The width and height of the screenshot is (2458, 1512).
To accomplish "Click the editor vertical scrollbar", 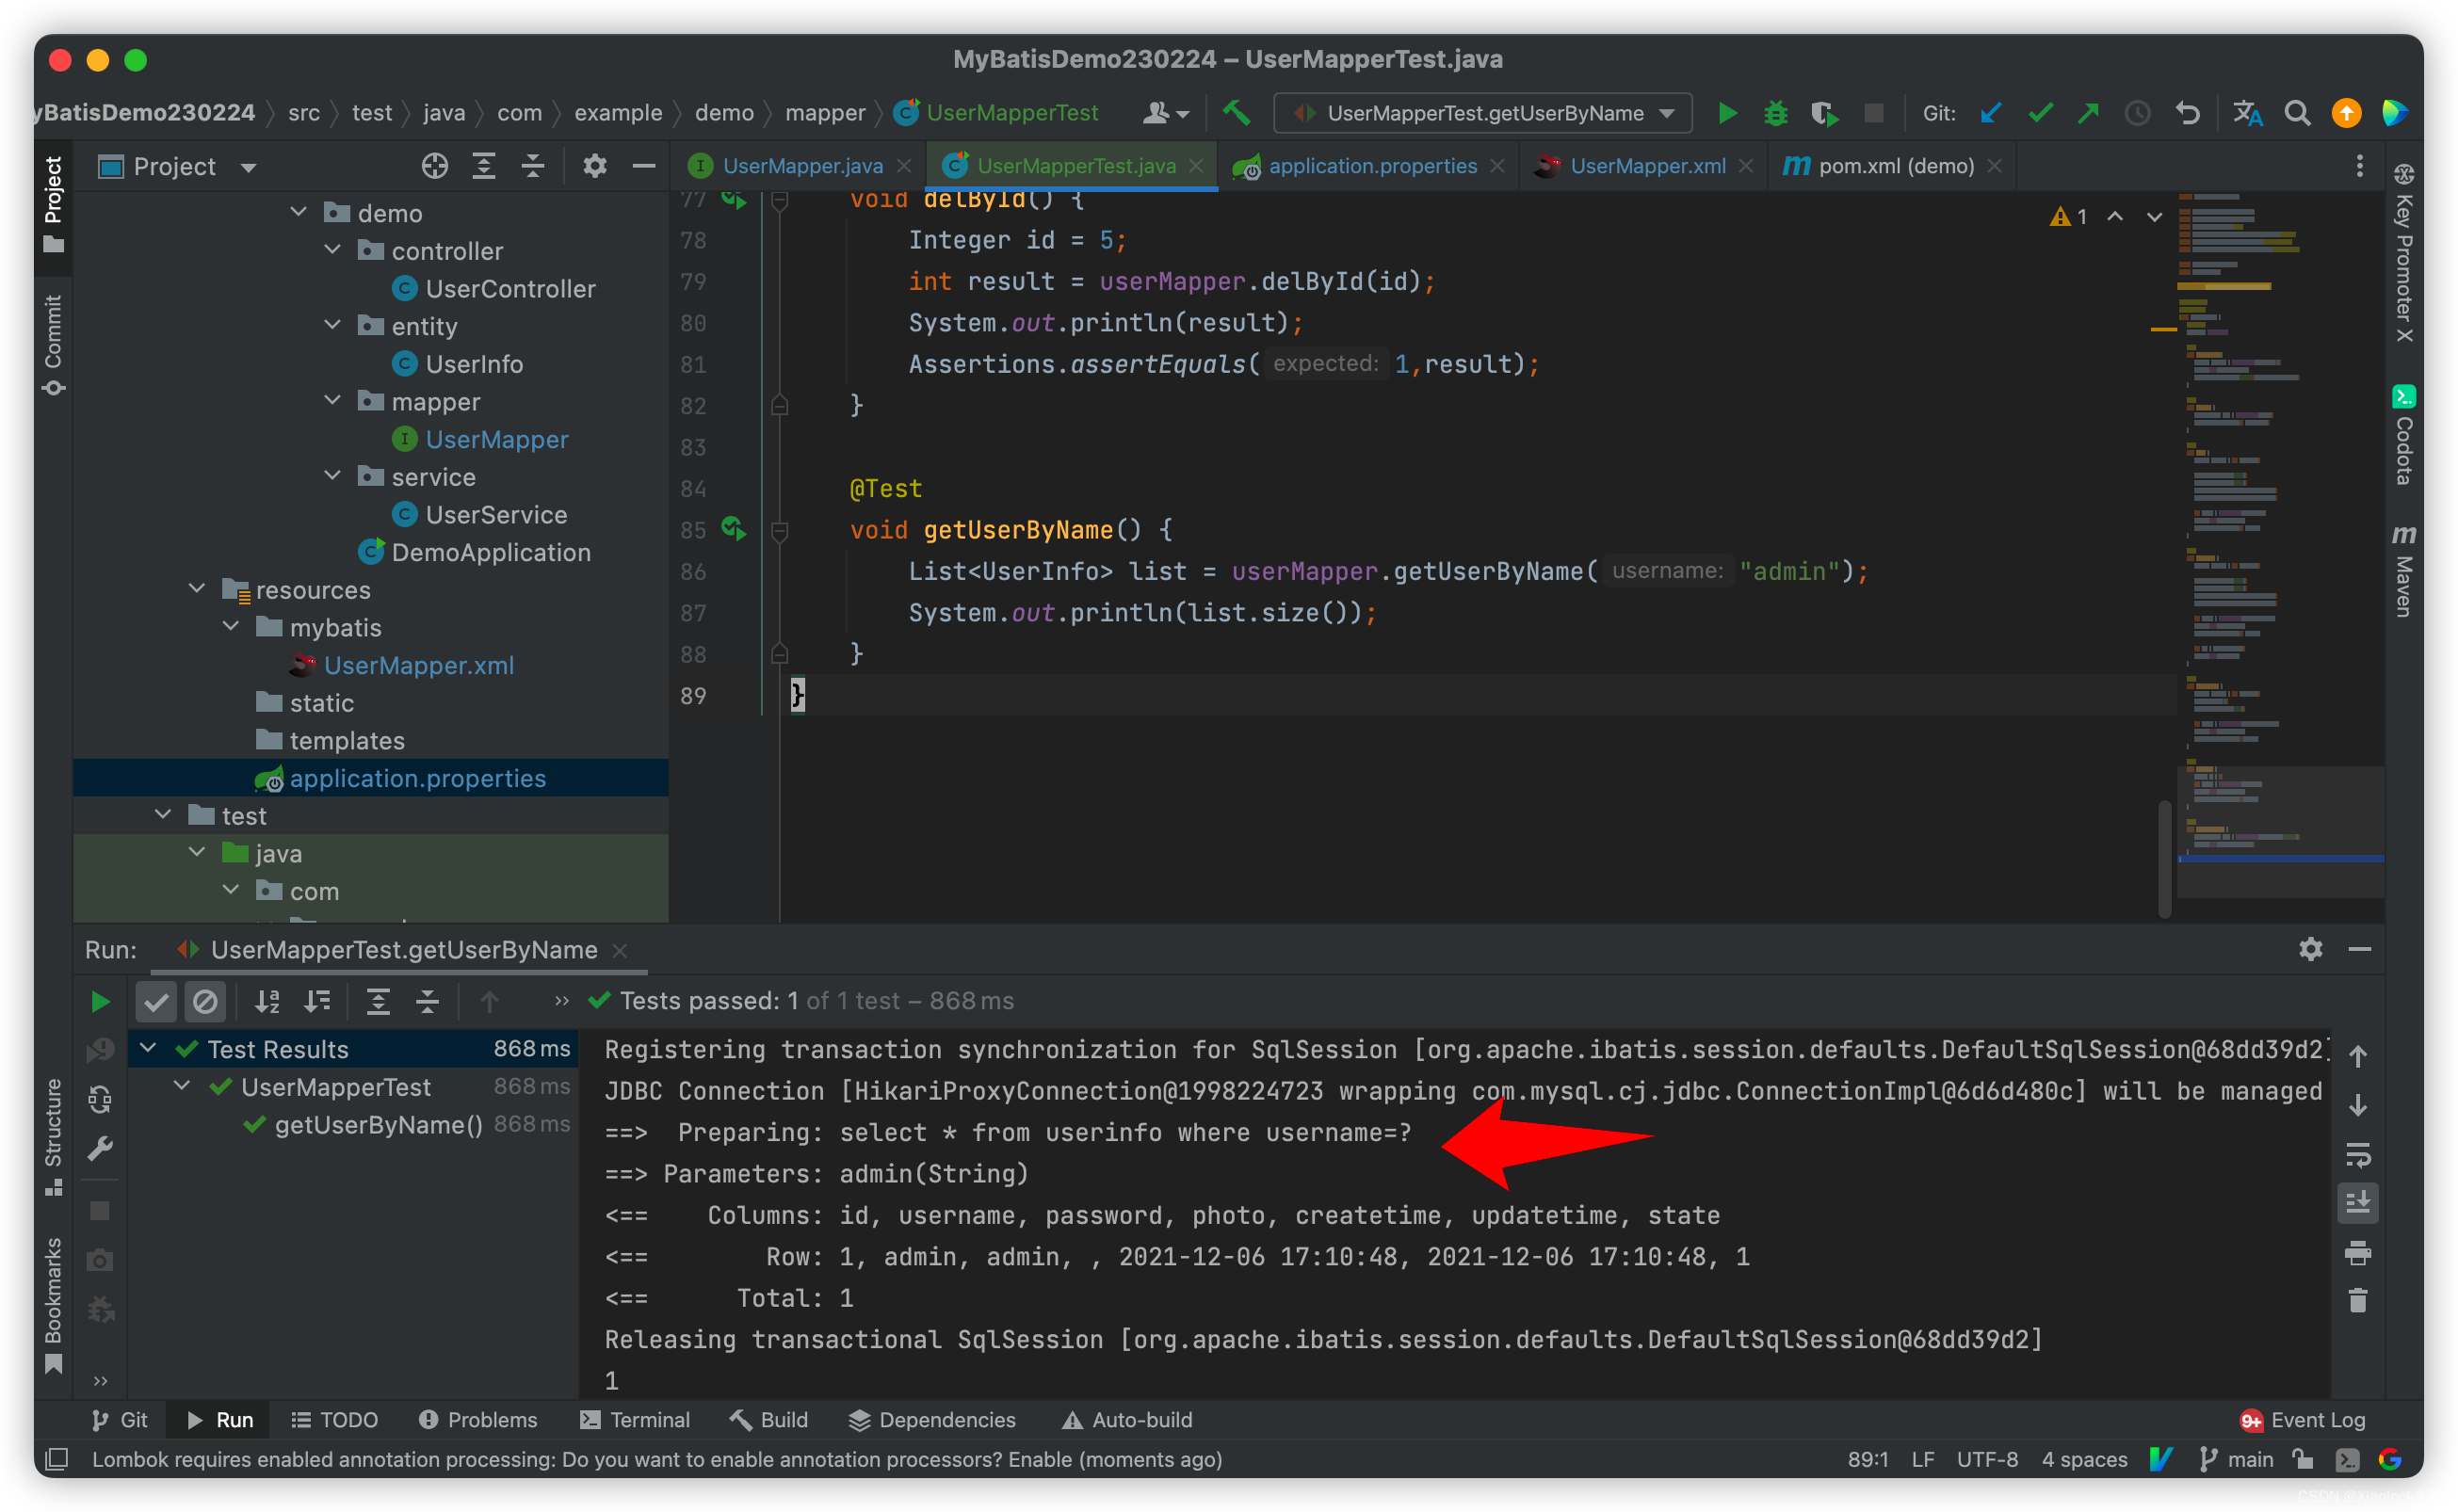I will [x=2164, y=858].
